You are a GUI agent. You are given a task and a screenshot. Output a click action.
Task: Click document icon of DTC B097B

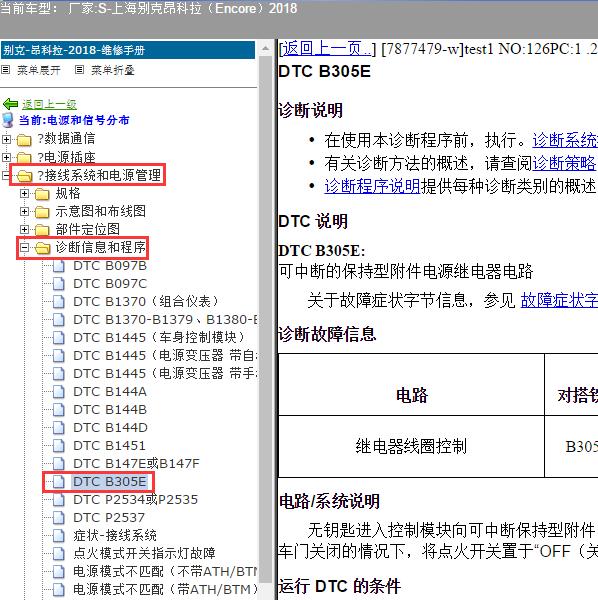(59, 266)
